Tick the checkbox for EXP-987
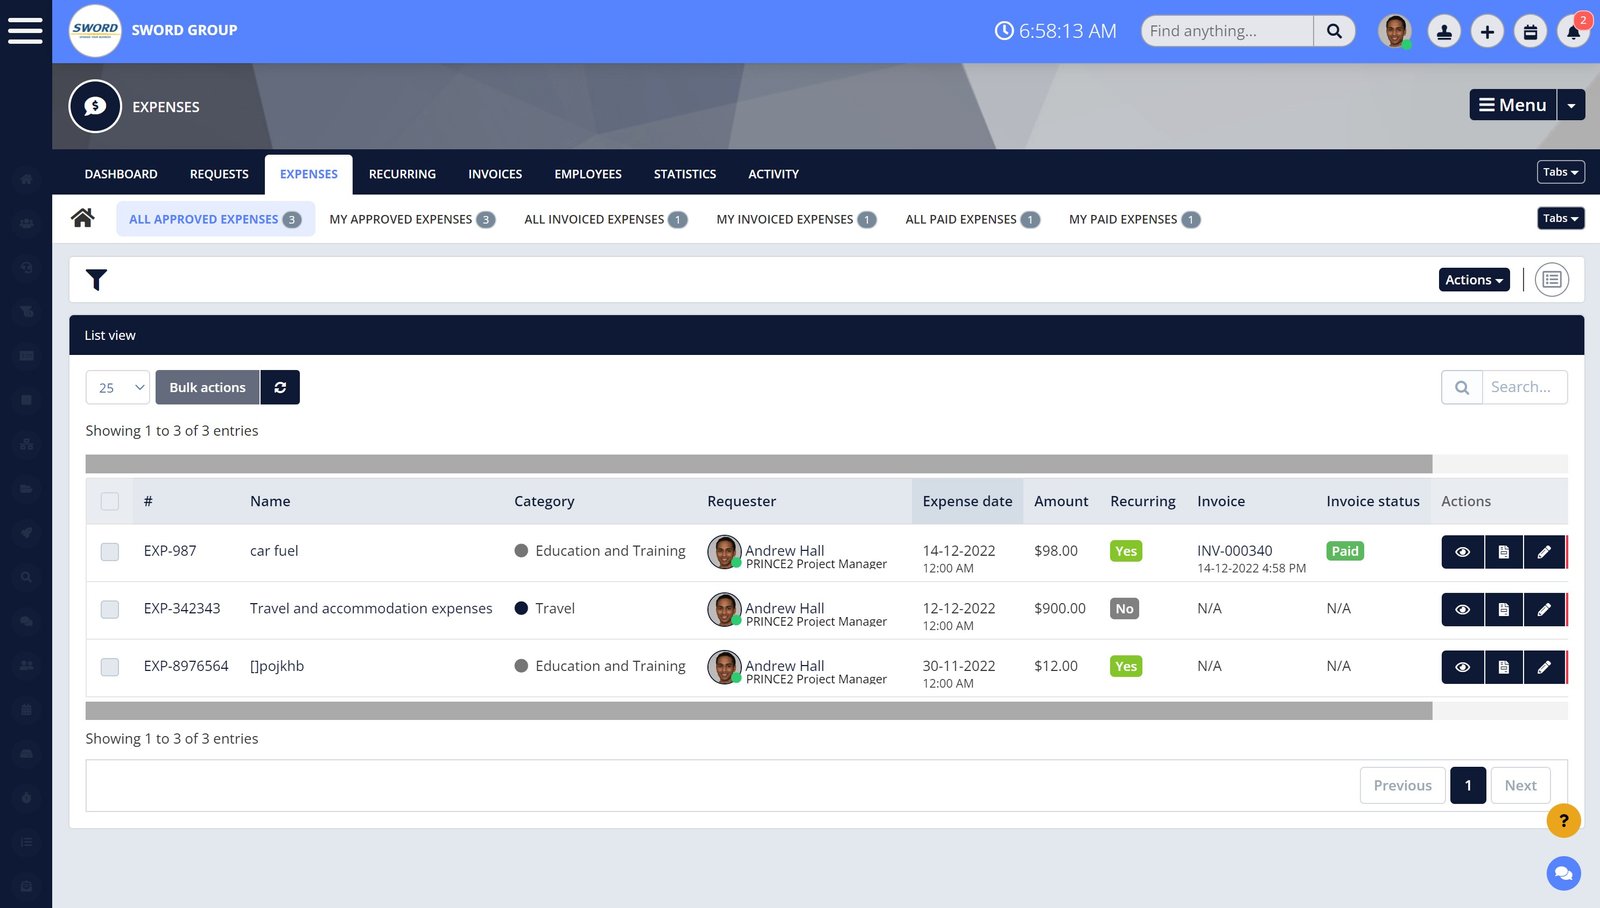 pos(110,552)
